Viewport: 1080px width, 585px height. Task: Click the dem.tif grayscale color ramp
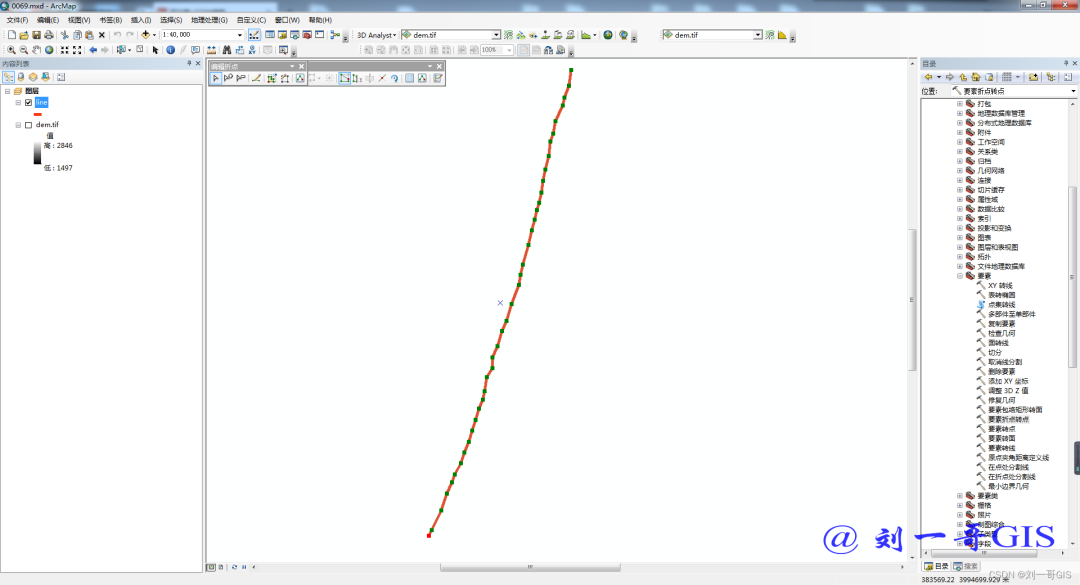coord(37,153)
